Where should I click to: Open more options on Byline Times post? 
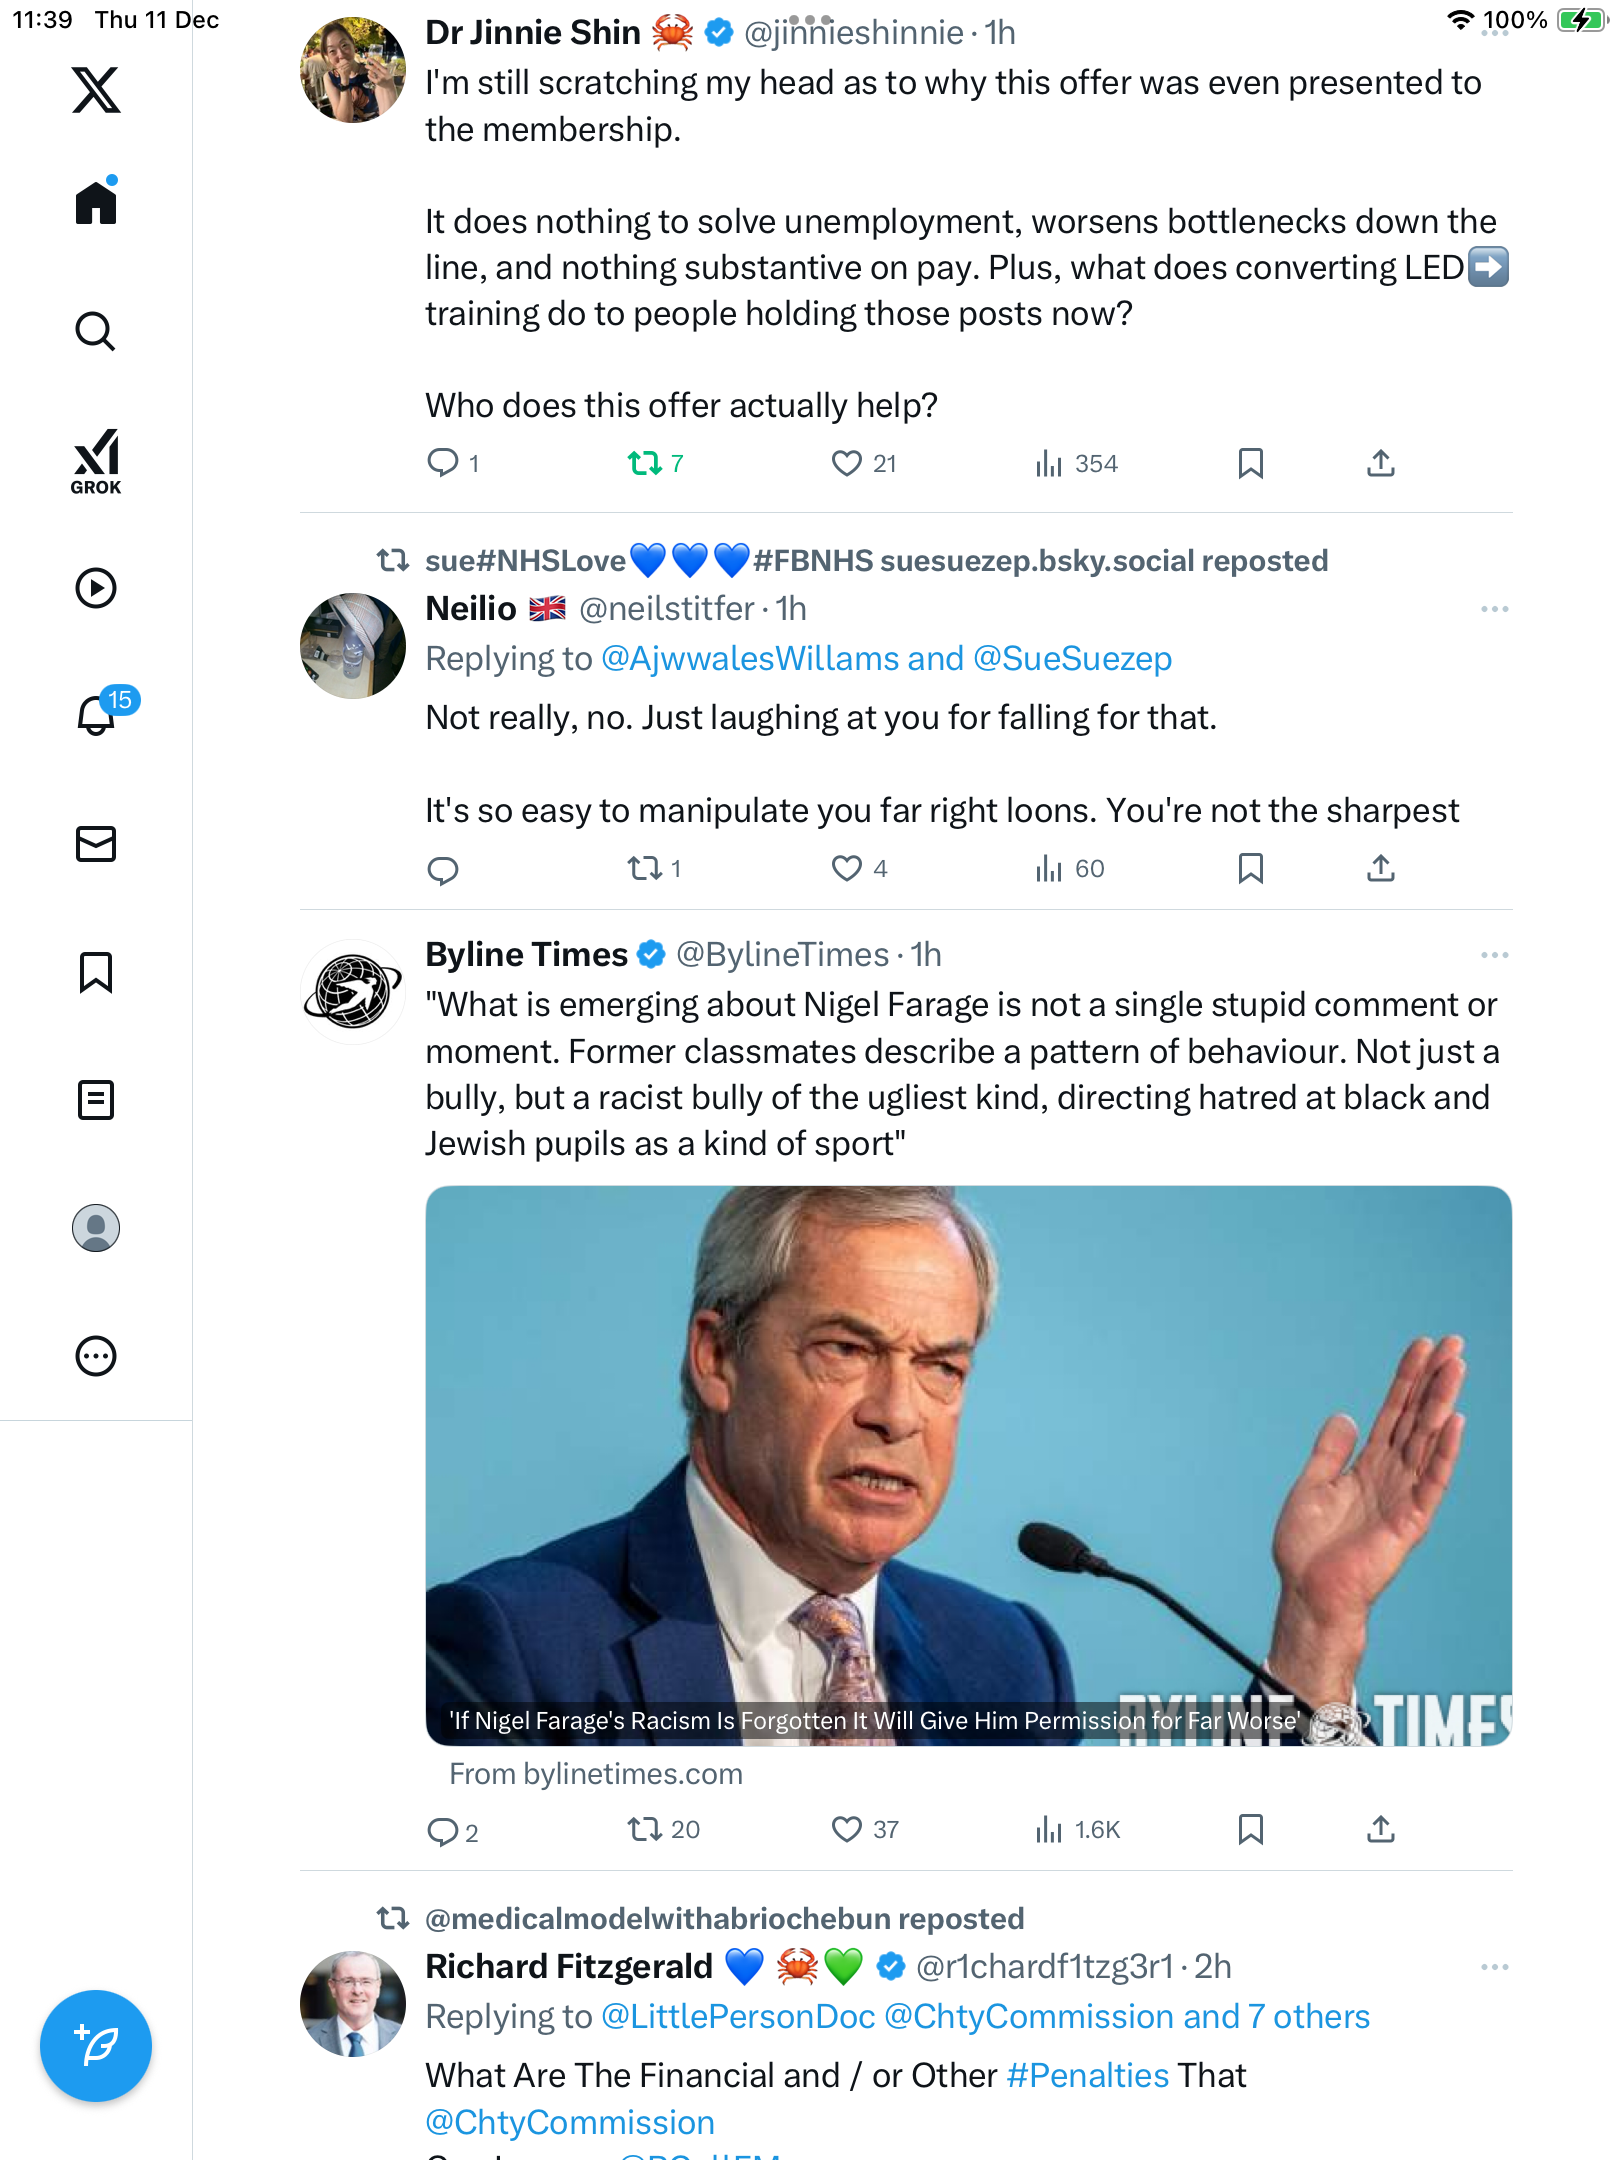(x=1494, y=955)
